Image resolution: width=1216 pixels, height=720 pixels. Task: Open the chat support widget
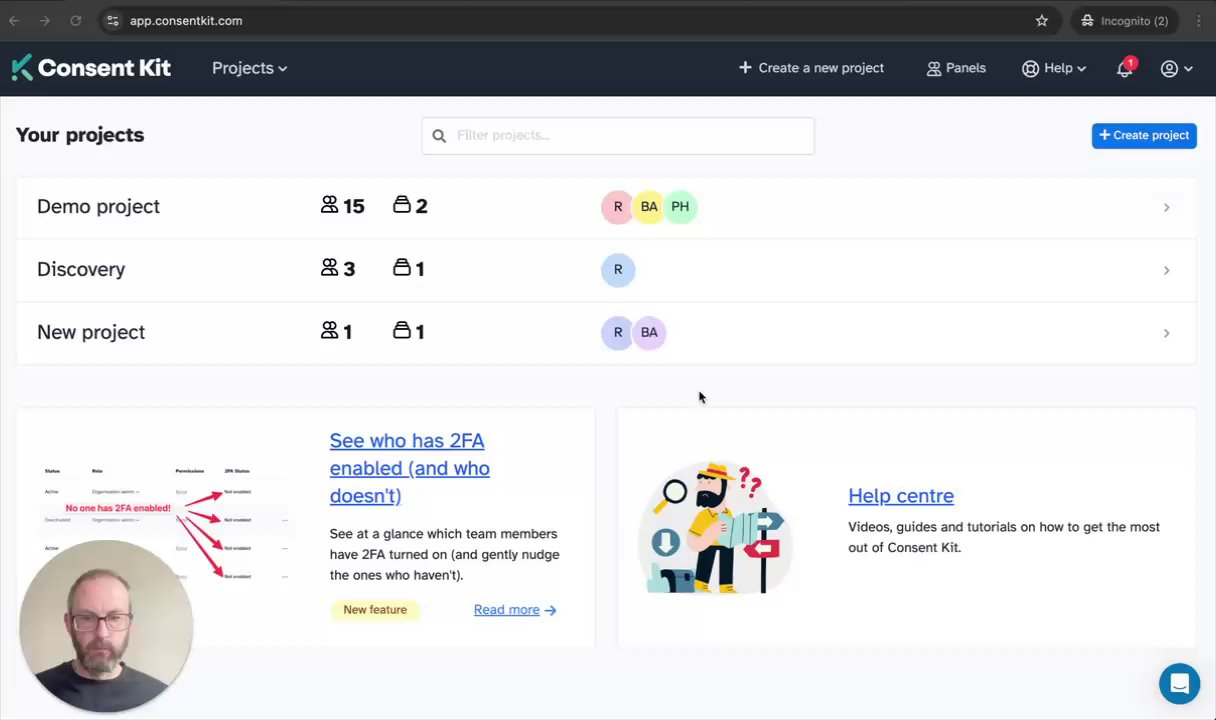[x=1179, y=684]
